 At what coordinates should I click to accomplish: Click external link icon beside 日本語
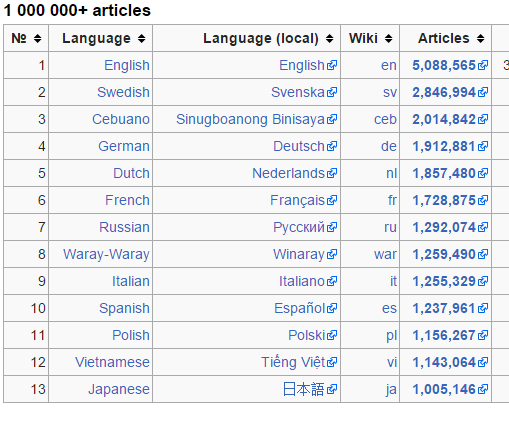[332, 389]
